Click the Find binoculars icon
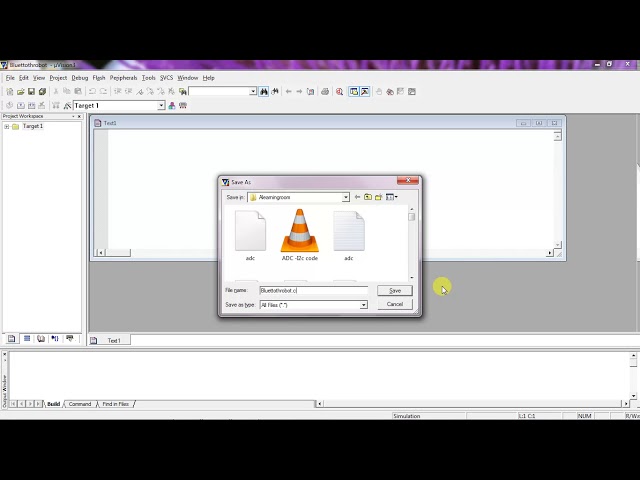The height and width of the screenshot is (480, 640). pyautogui.click(x=264, y=92)
